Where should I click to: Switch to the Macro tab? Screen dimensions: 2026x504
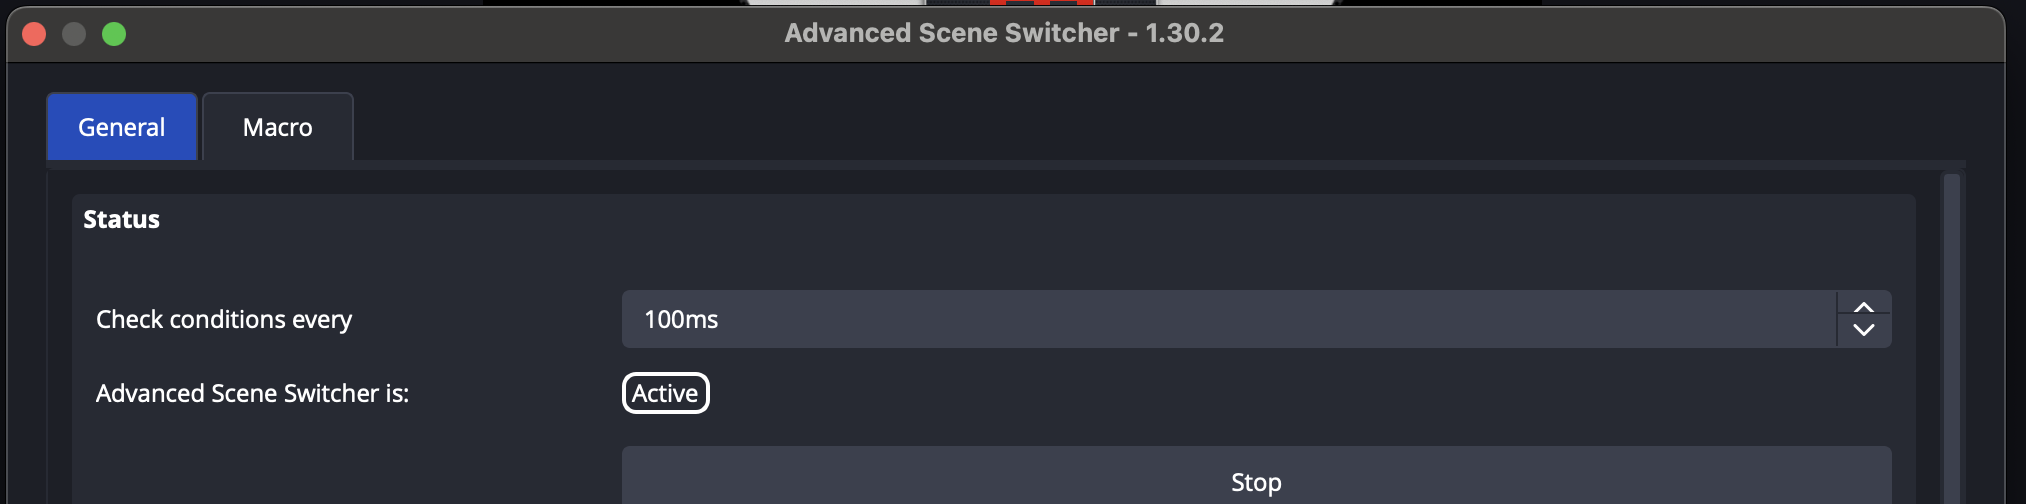point(278,127)
